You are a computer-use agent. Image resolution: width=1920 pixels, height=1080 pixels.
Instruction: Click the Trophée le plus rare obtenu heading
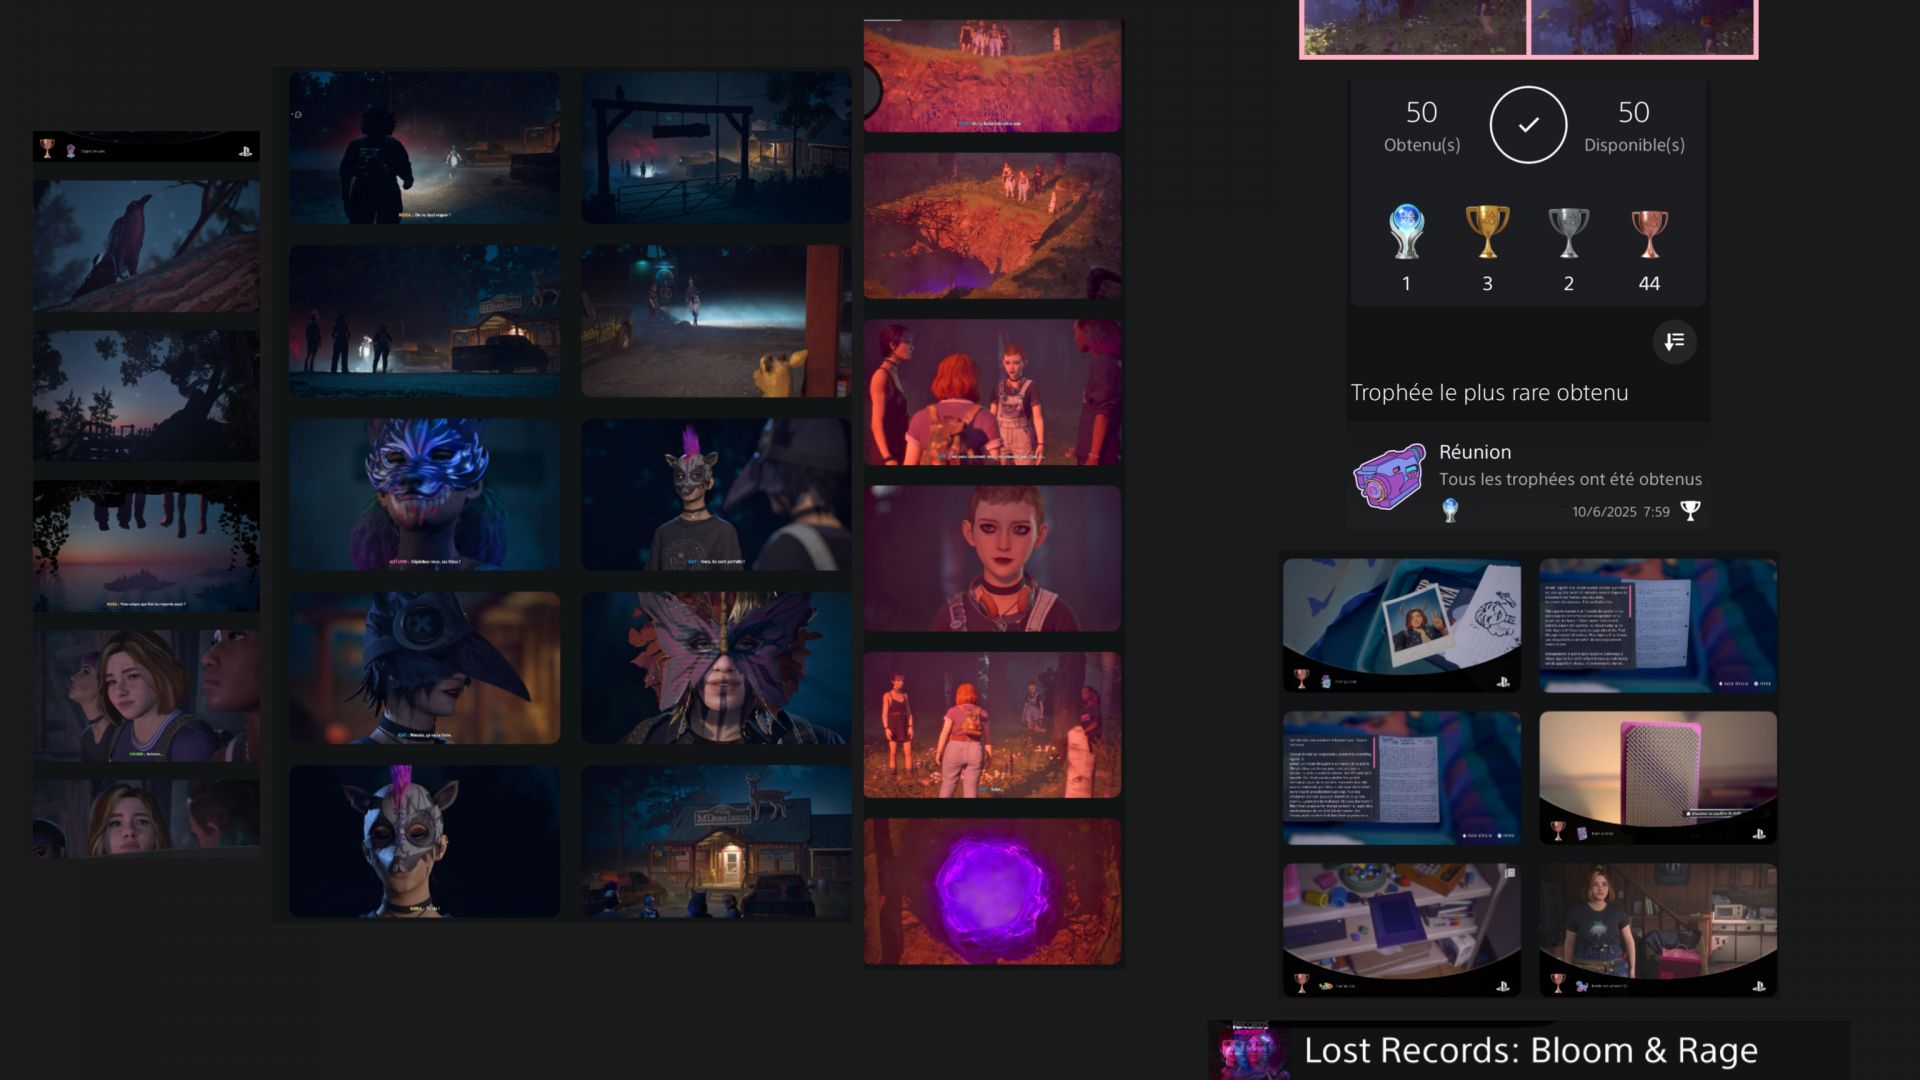pos(1489,393)
